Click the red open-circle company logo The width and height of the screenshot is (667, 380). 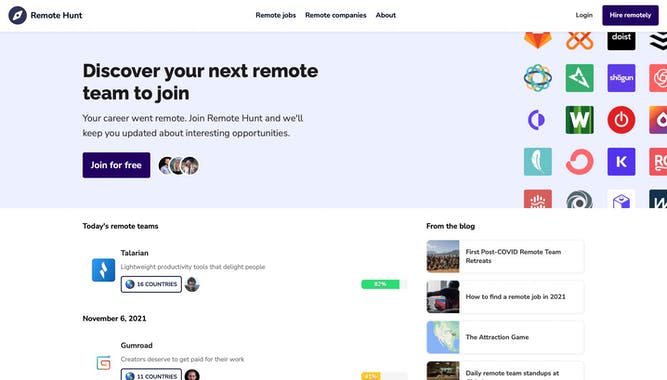click(579, 162)
